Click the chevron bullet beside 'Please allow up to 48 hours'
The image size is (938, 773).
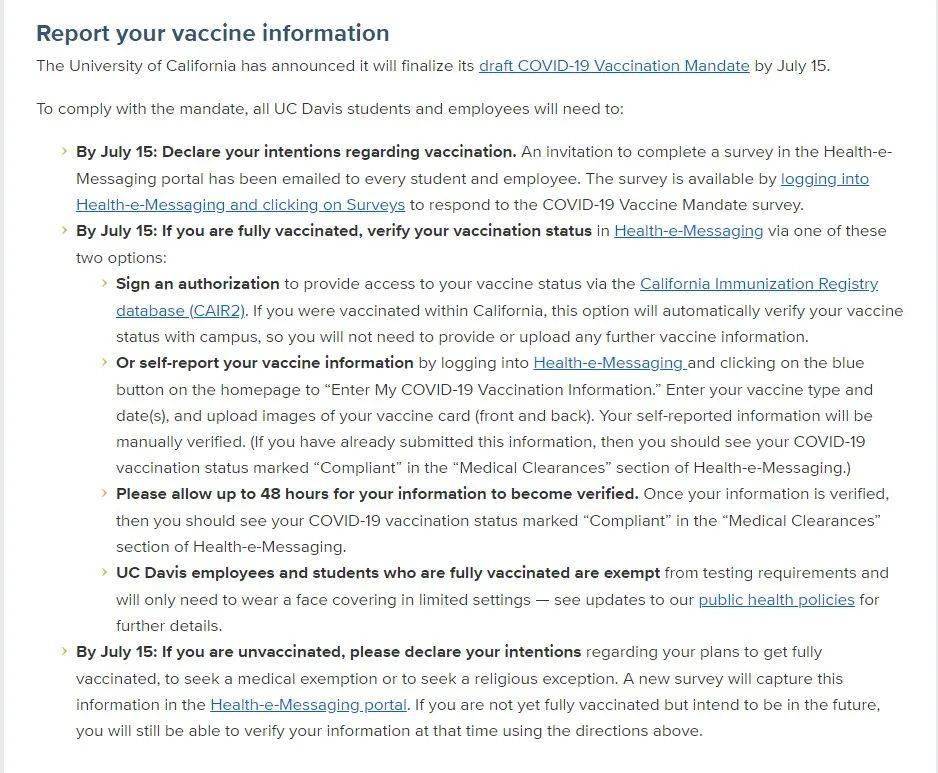point(104,493)
